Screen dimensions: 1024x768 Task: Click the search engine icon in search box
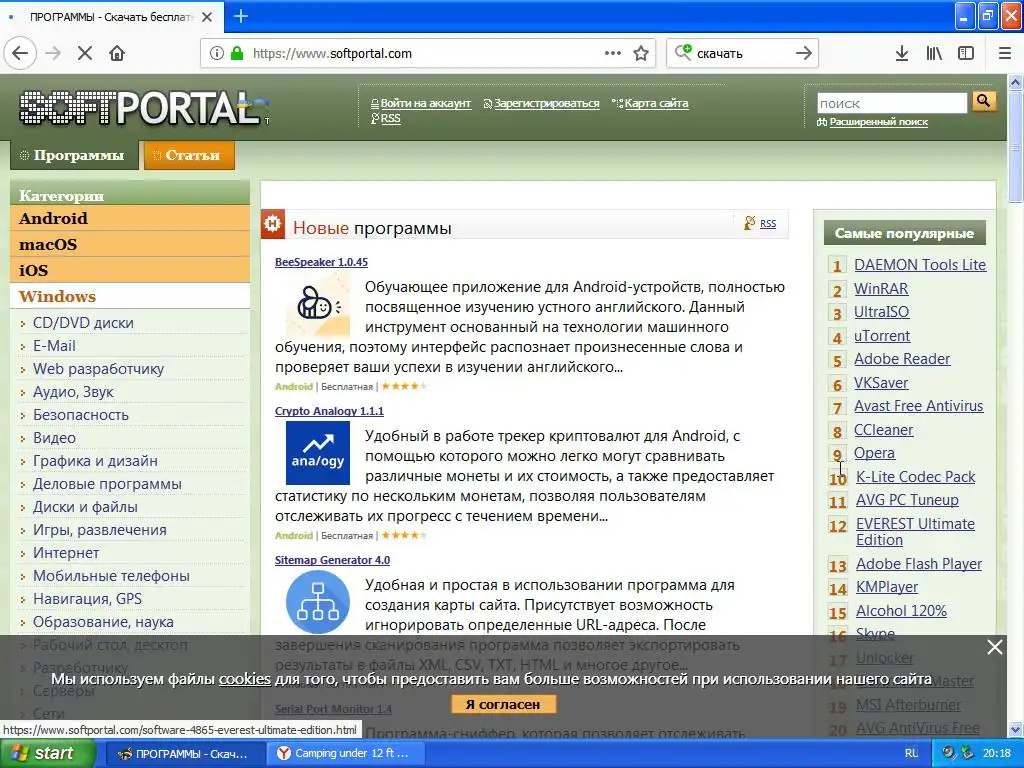click(x=683, y=52)
